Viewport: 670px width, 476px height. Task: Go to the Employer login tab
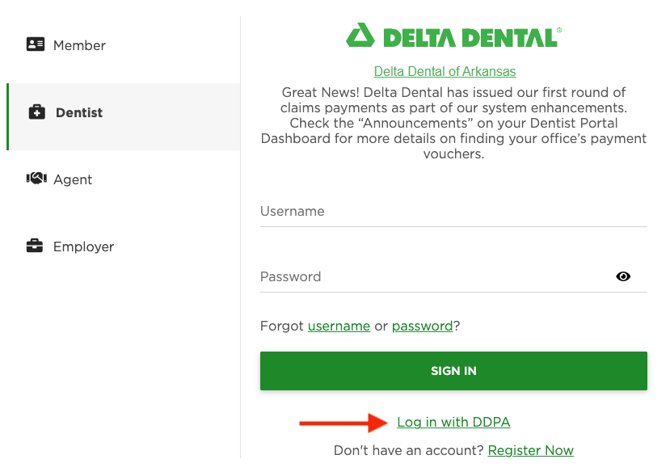click(83, 247)
